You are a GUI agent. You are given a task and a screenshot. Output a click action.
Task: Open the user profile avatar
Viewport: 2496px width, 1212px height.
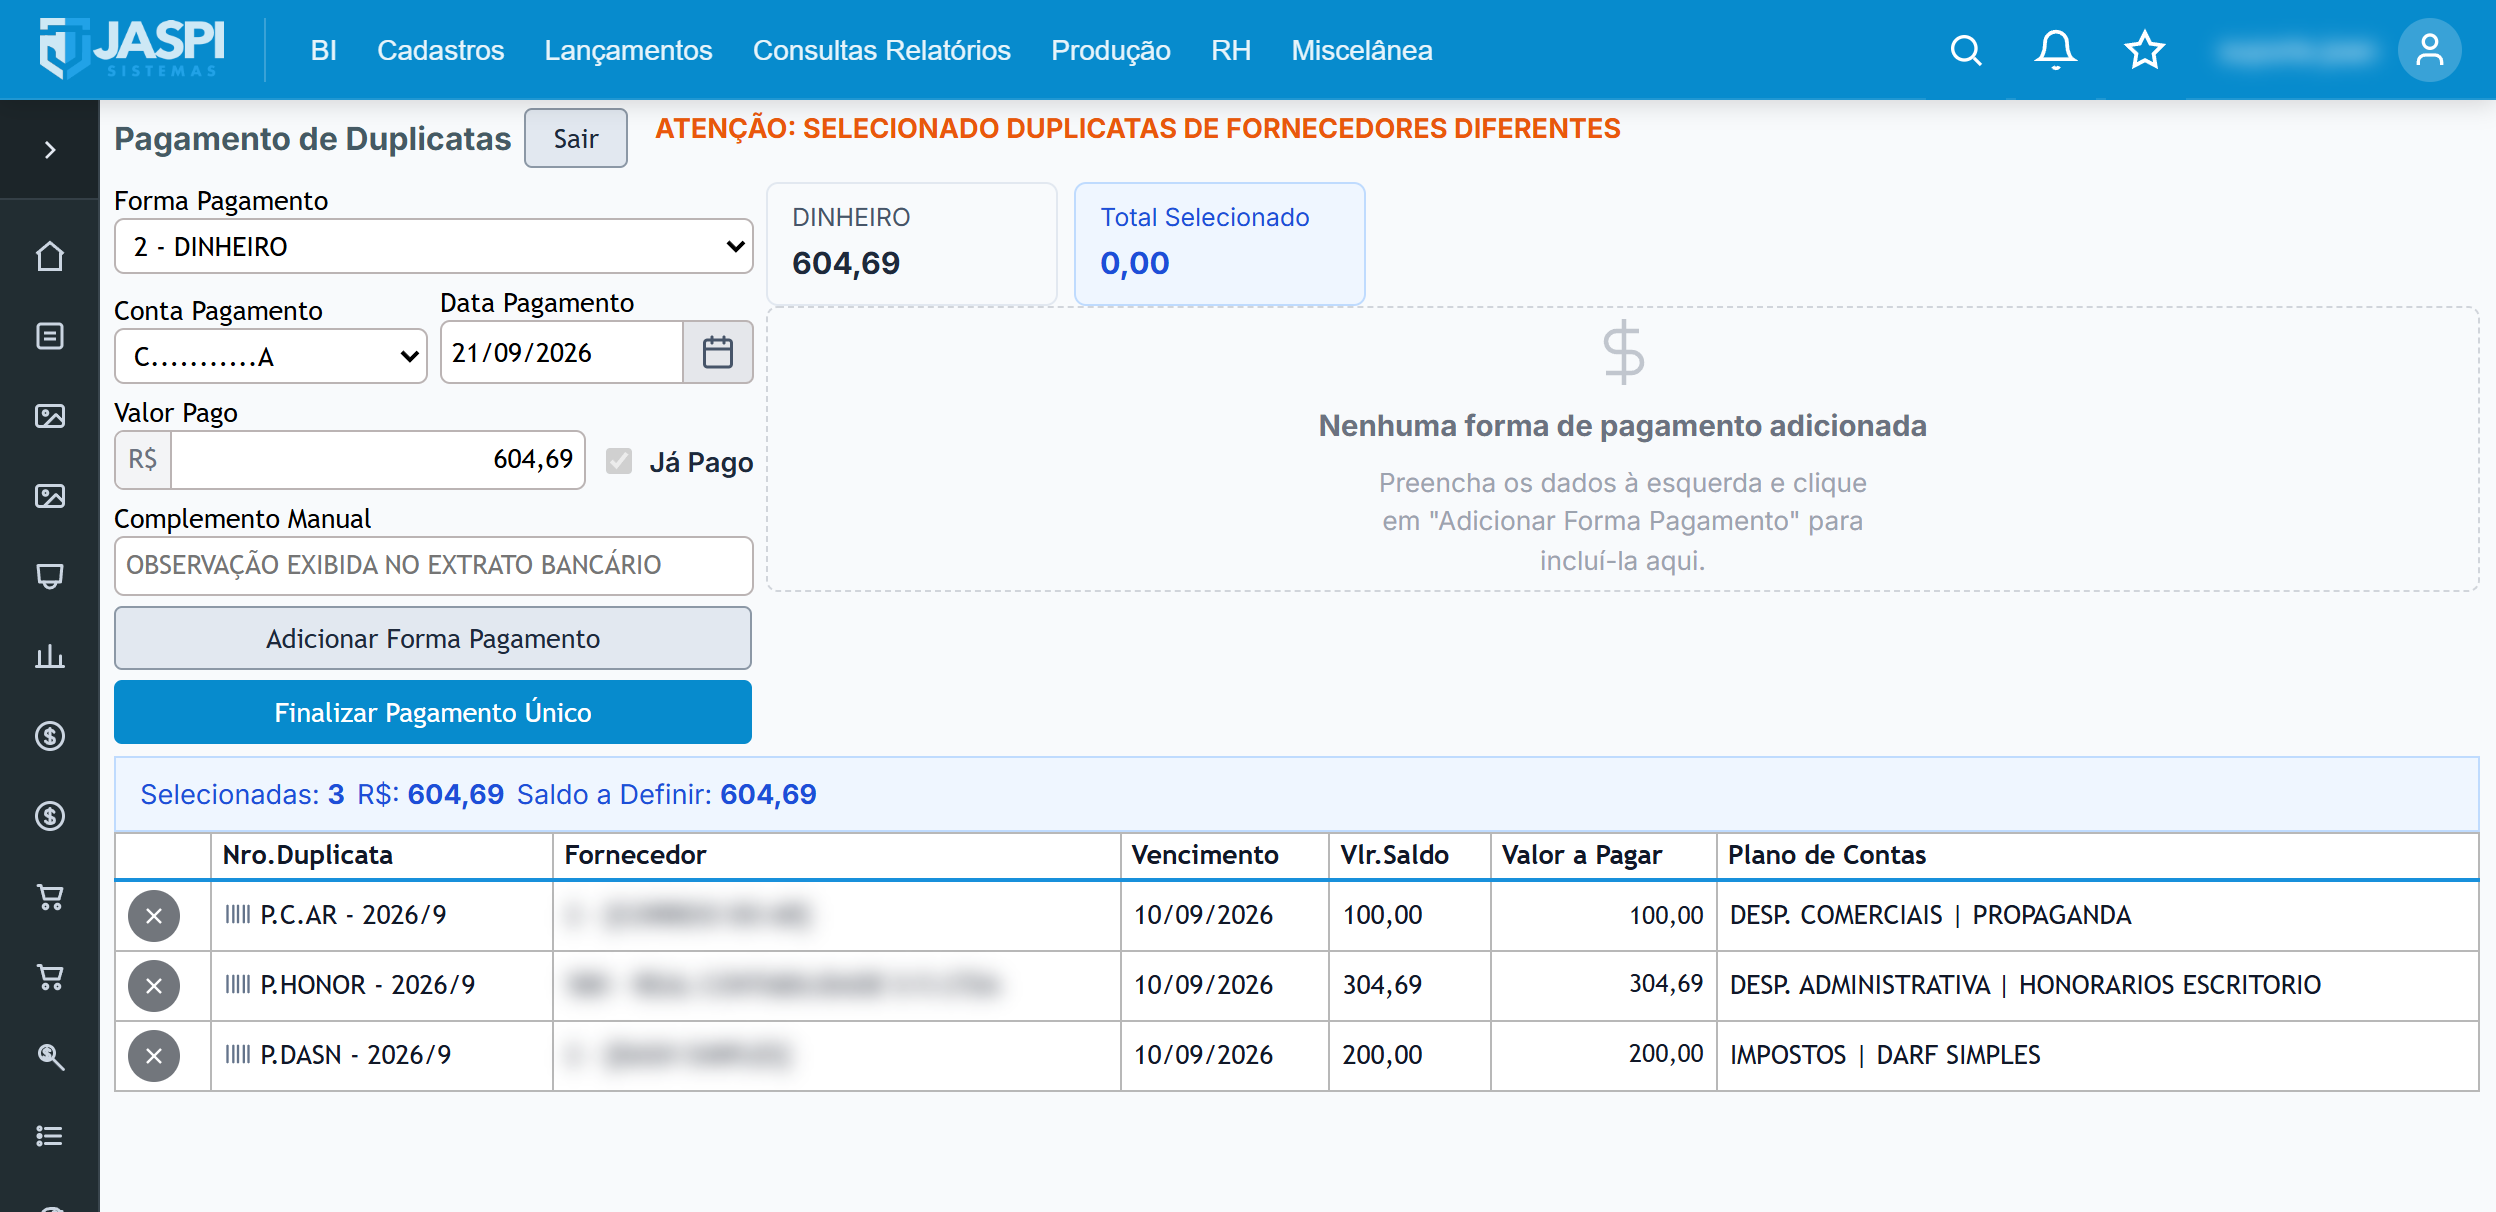point(2429,50)
